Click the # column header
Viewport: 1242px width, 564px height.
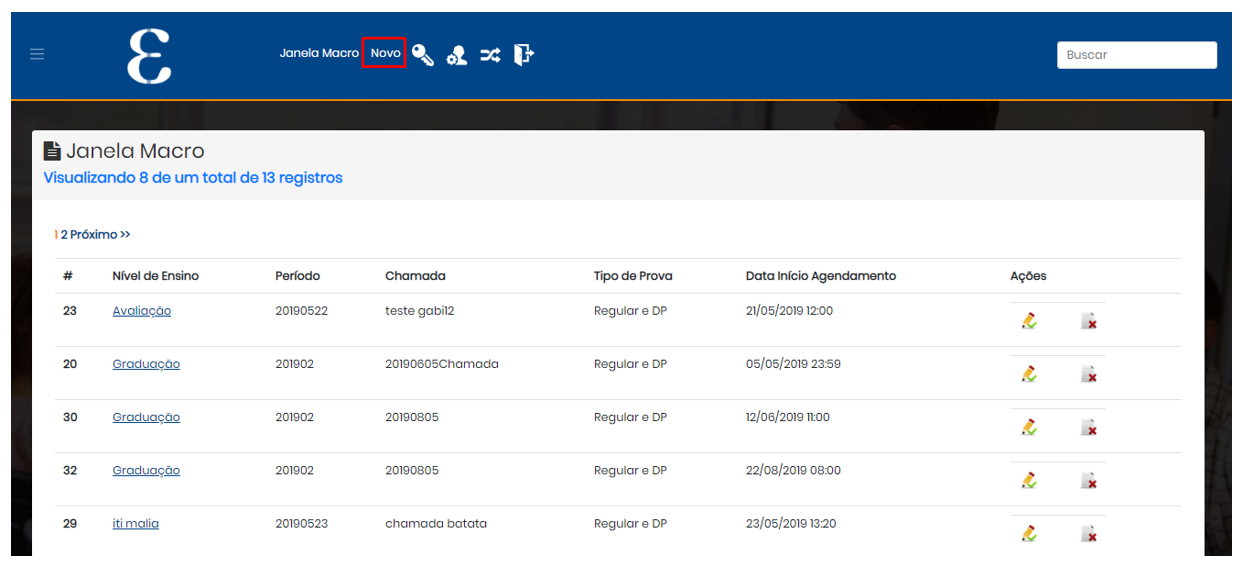68,276
